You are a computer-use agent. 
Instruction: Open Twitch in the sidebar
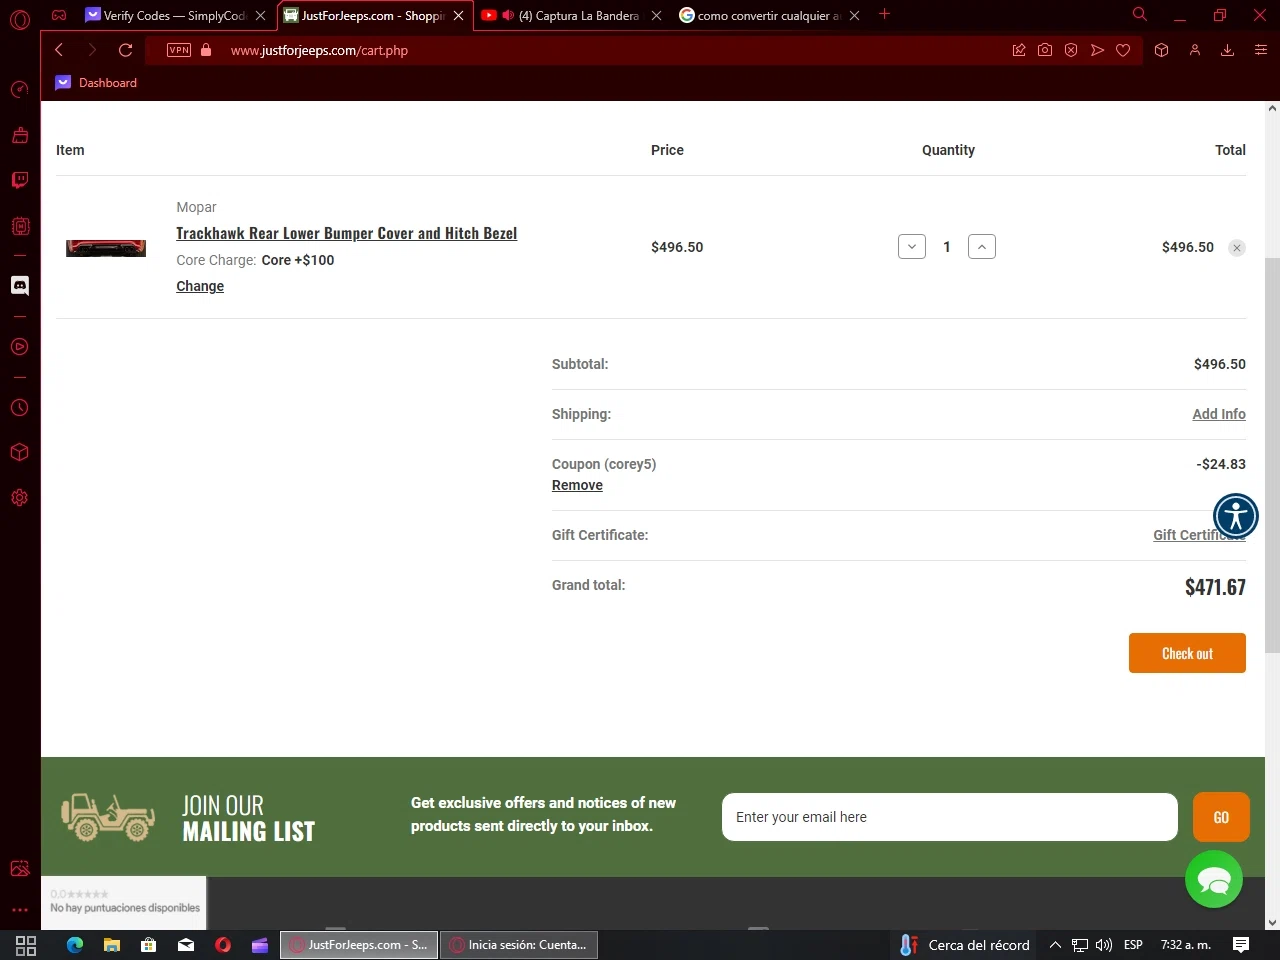click(19, 180)
